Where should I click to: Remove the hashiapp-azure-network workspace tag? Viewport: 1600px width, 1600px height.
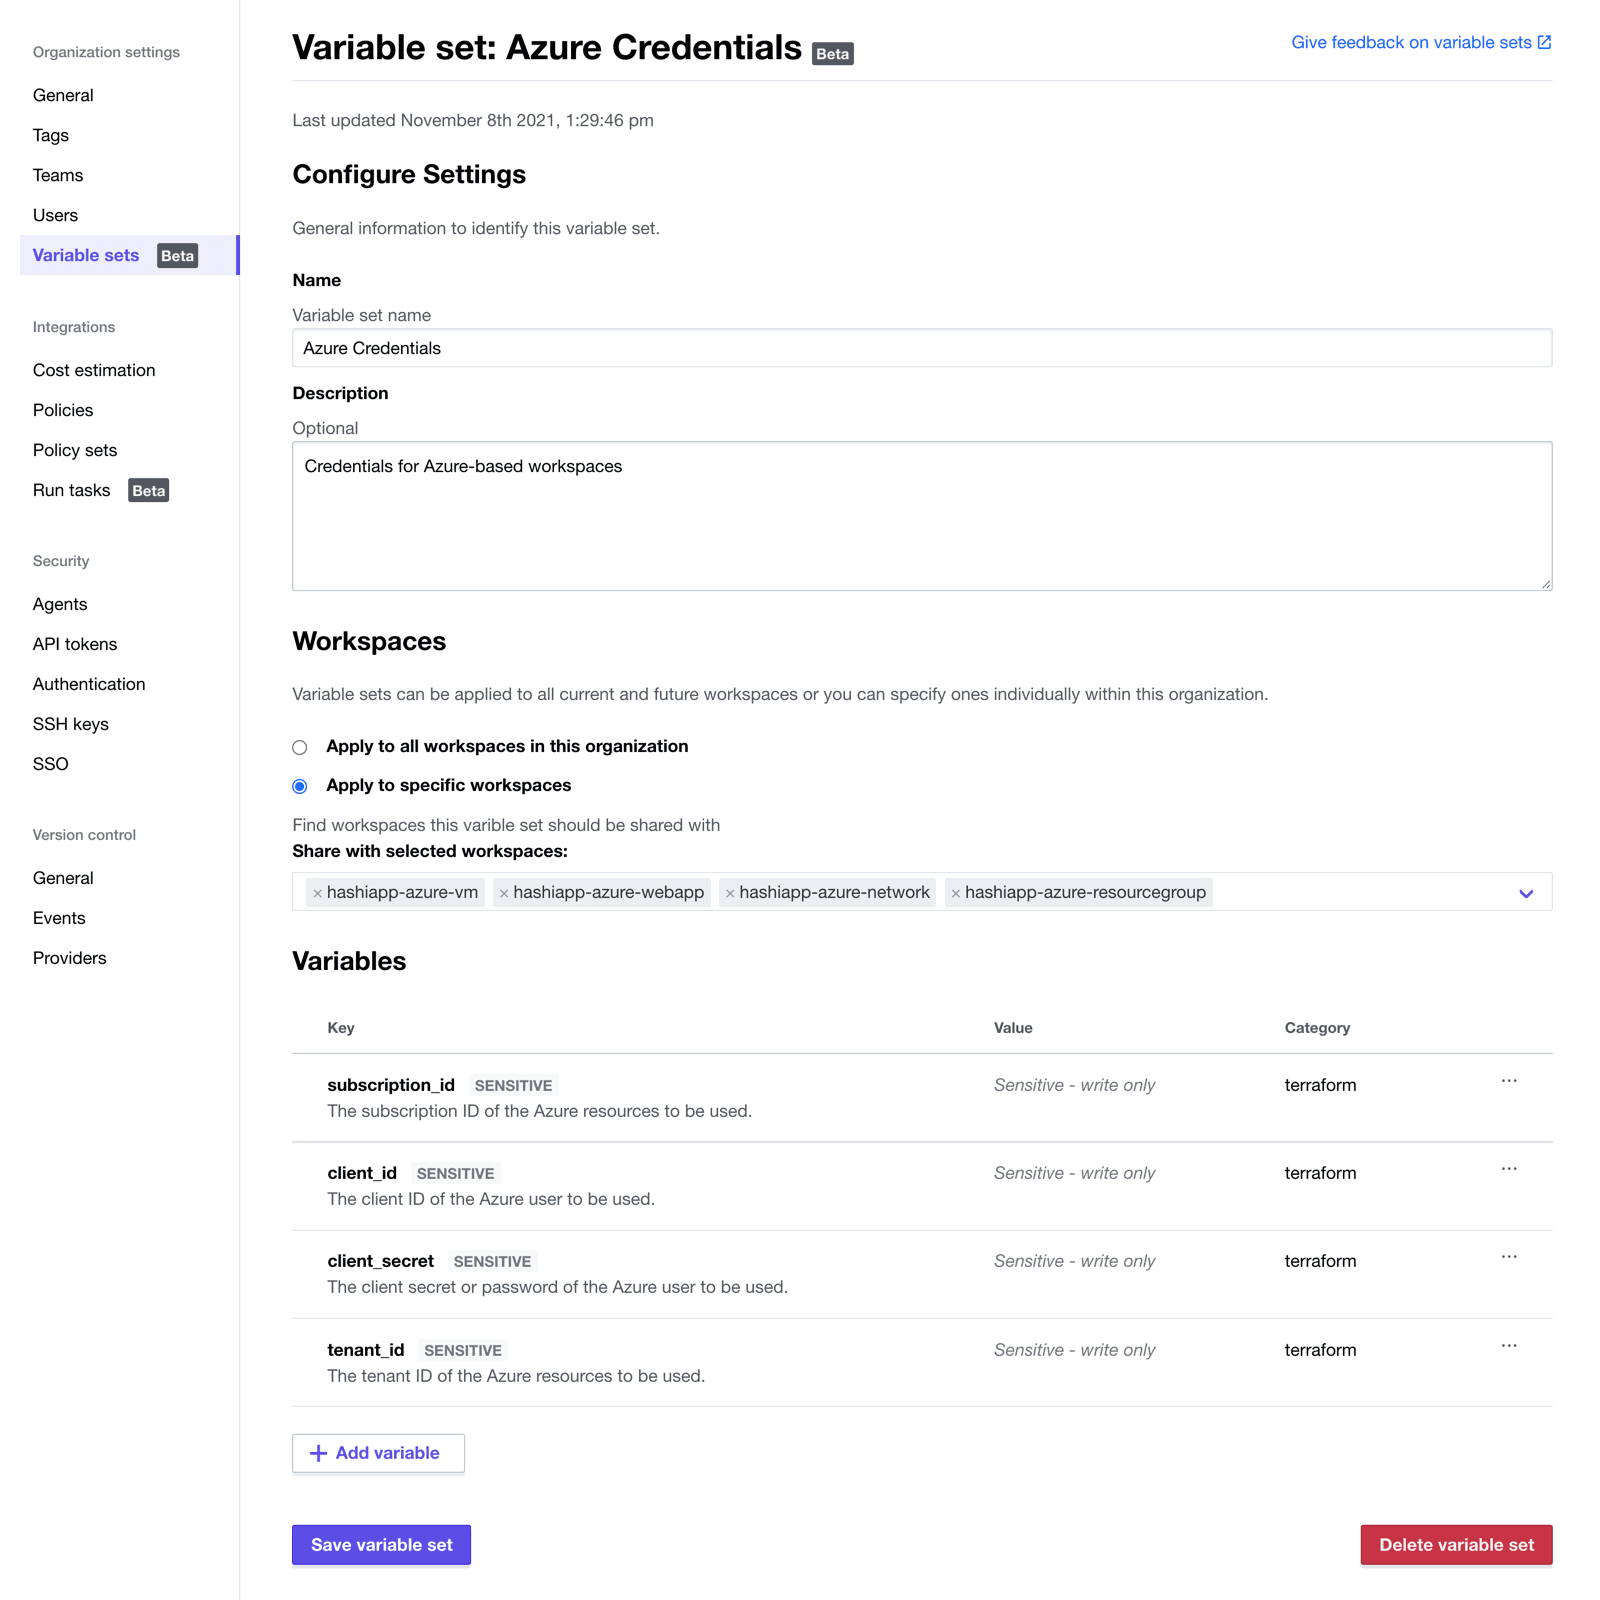730,892
